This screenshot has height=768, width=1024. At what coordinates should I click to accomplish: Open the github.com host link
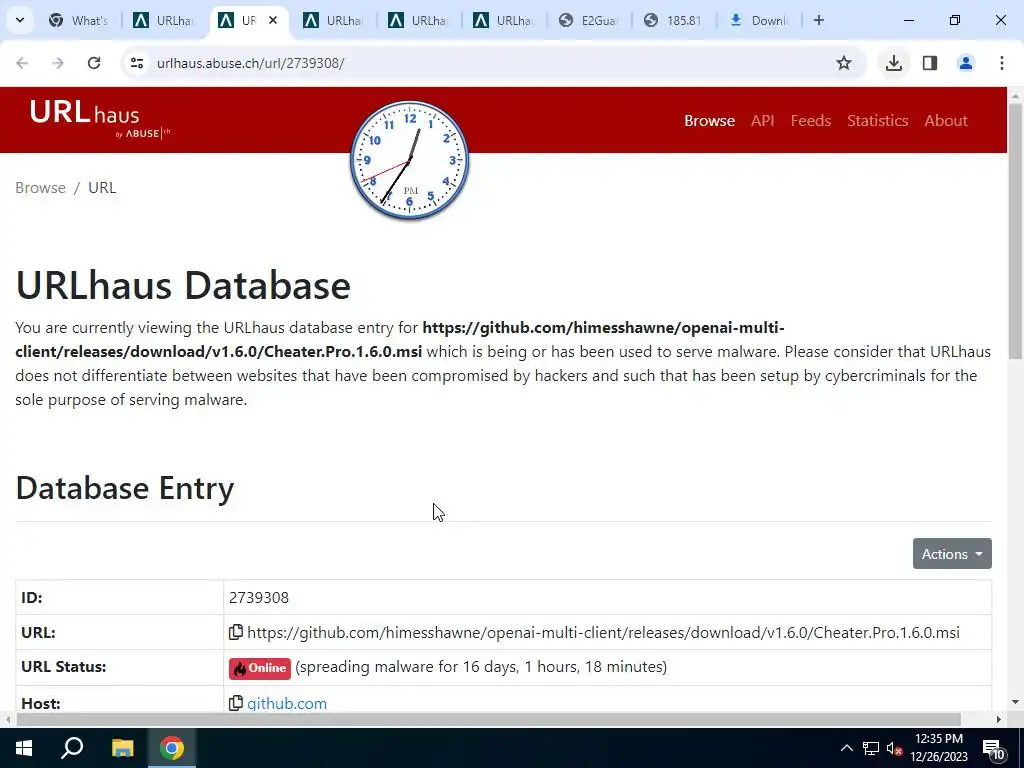[287, 703]
